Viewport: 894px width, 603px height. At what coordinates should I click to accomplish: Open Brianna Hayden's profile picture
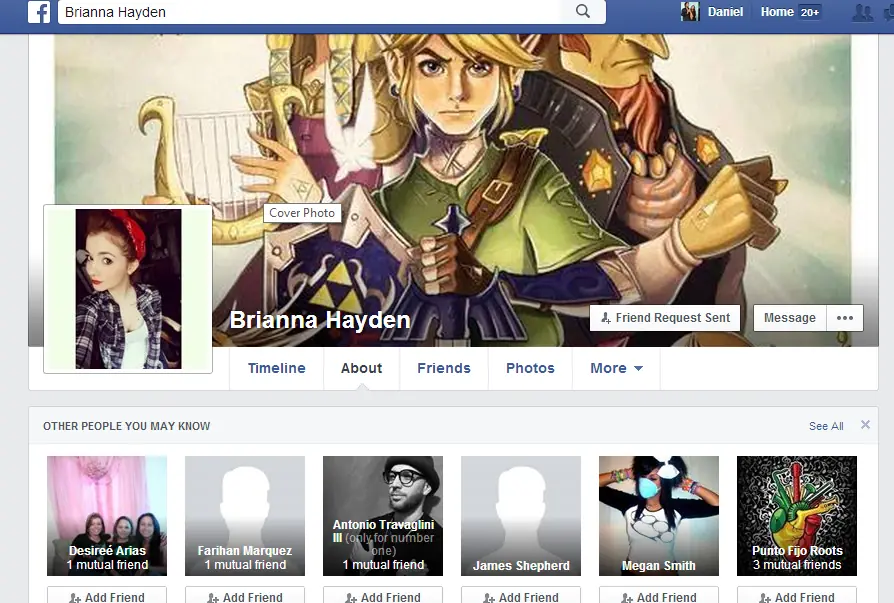(x=128, y=289)
